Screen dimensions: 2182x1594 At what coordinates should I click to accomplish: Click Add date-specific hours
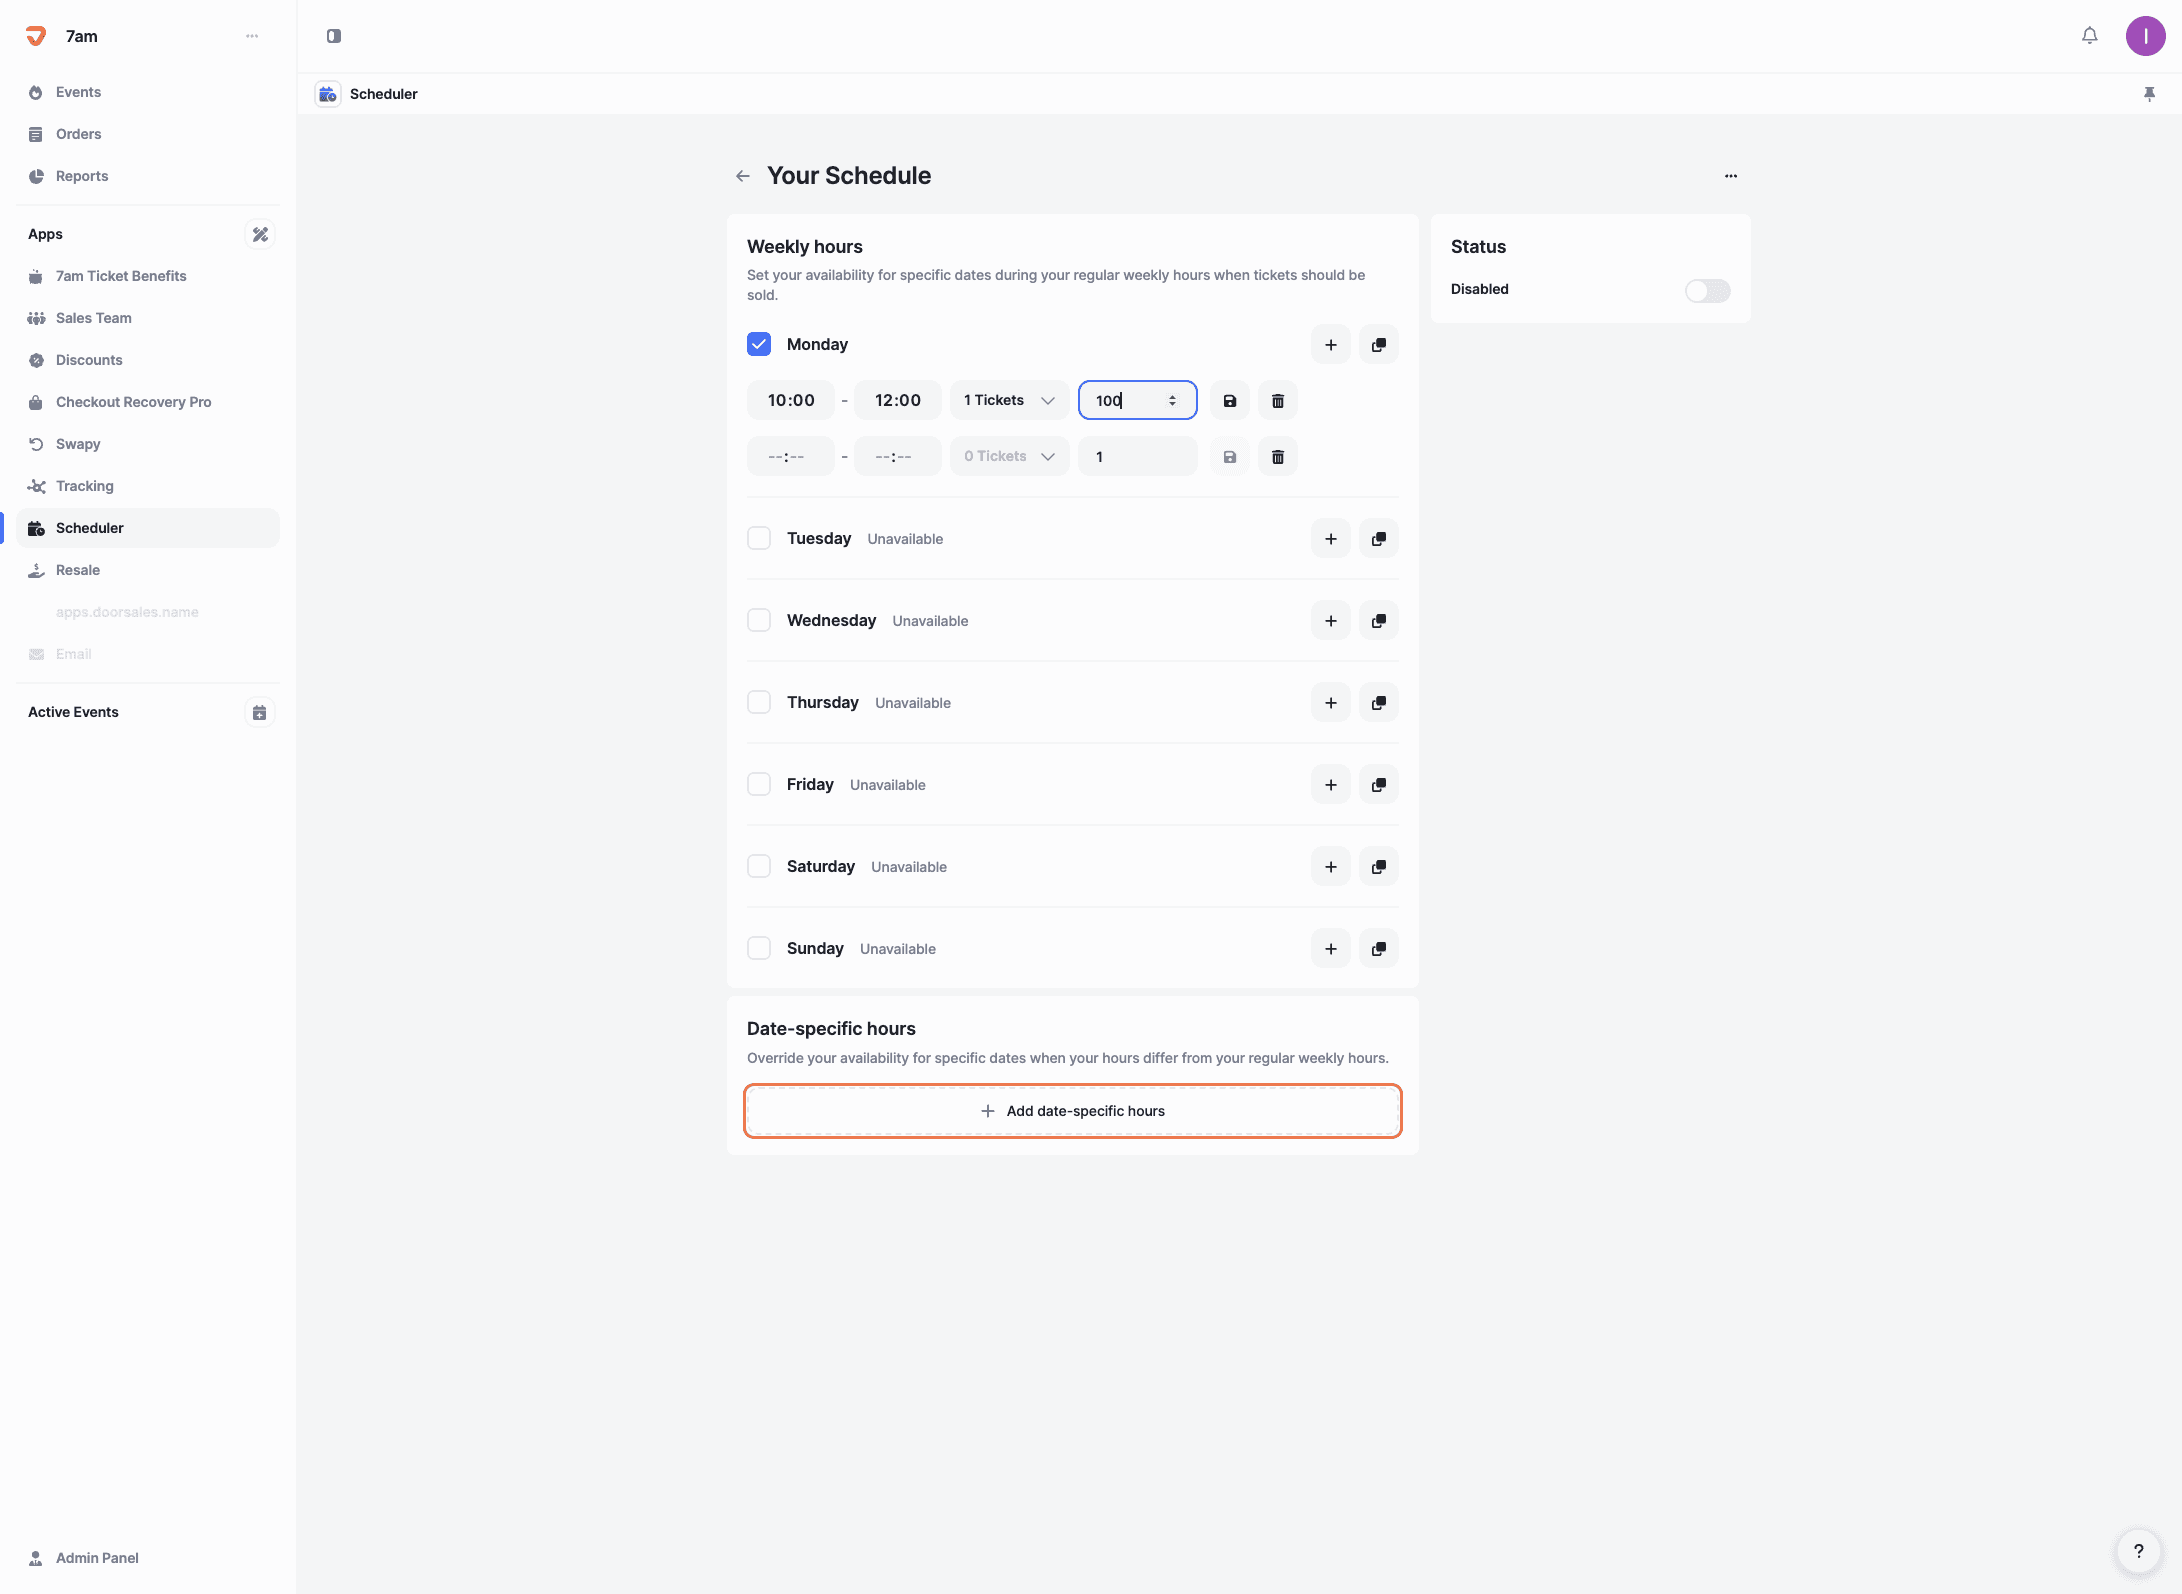coord(1072,1111)
